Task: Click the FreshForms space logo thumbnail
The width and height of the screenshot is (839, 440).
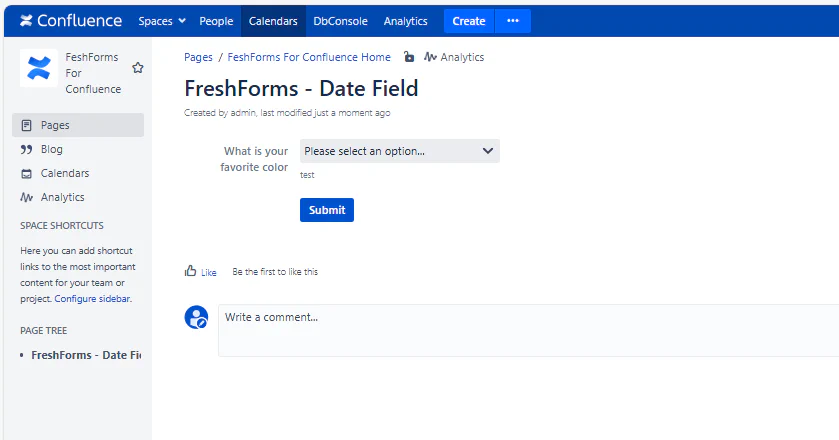Action: tap(38, 68)
